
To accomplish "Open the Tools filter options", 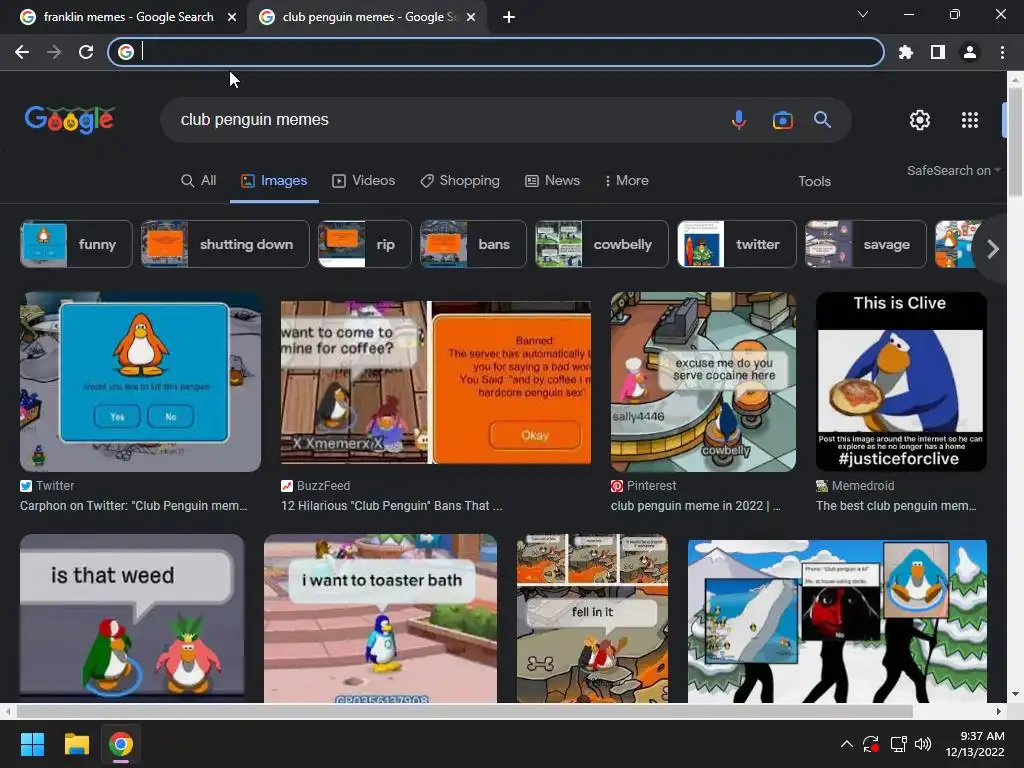I will (x=814, y=182).
